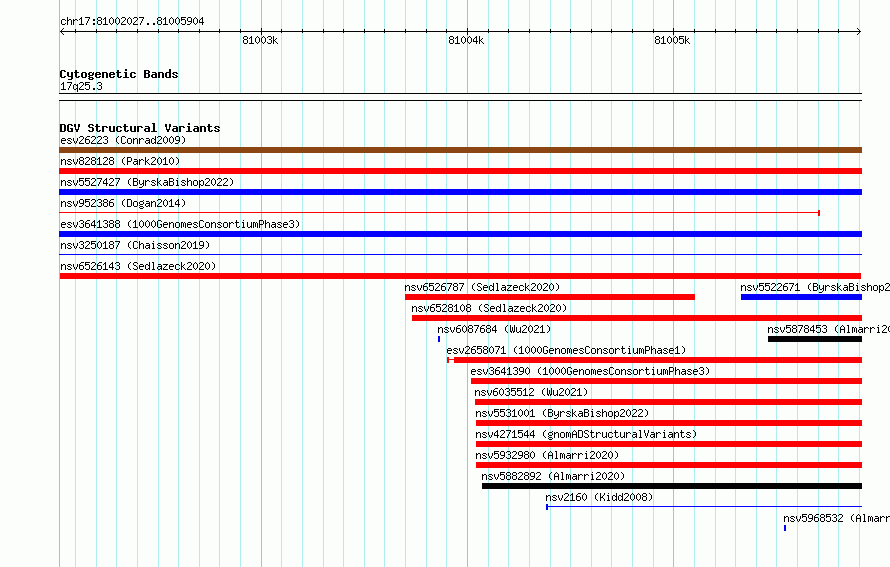The width and height of the screenshot is (890, 567).
Task: Click nsv6087684 (Wu2021) label
Action: point(494,329)
